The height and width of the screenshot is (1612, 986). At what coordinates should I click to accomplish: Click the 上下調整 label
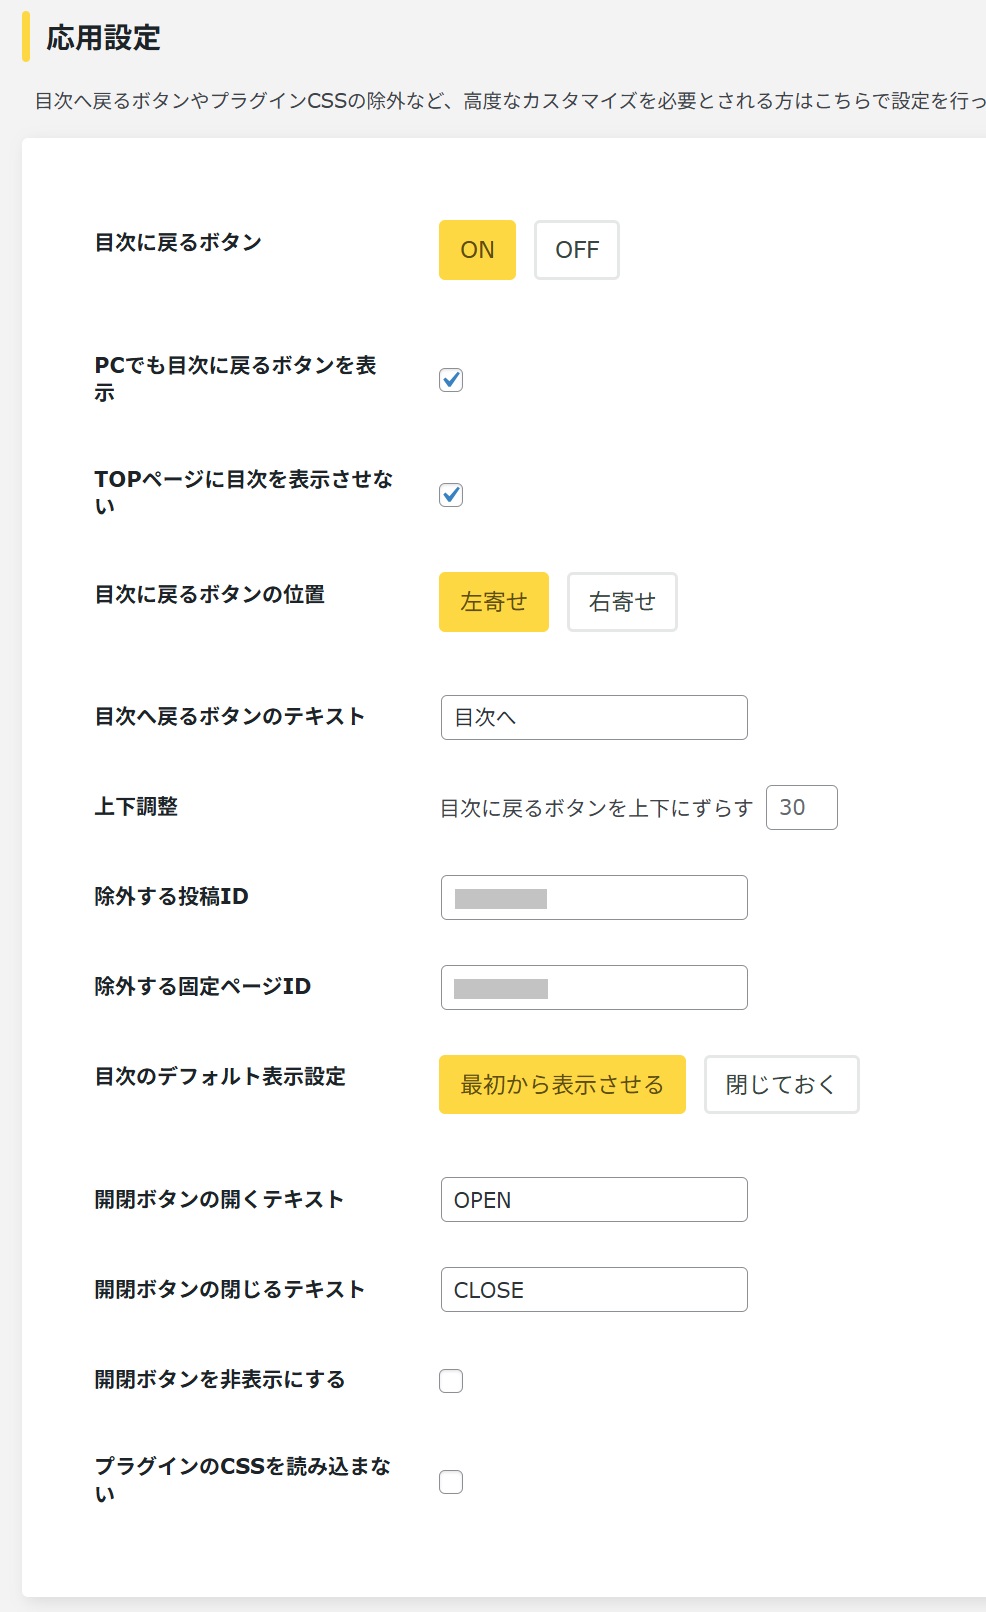click(x=136, y=806)
